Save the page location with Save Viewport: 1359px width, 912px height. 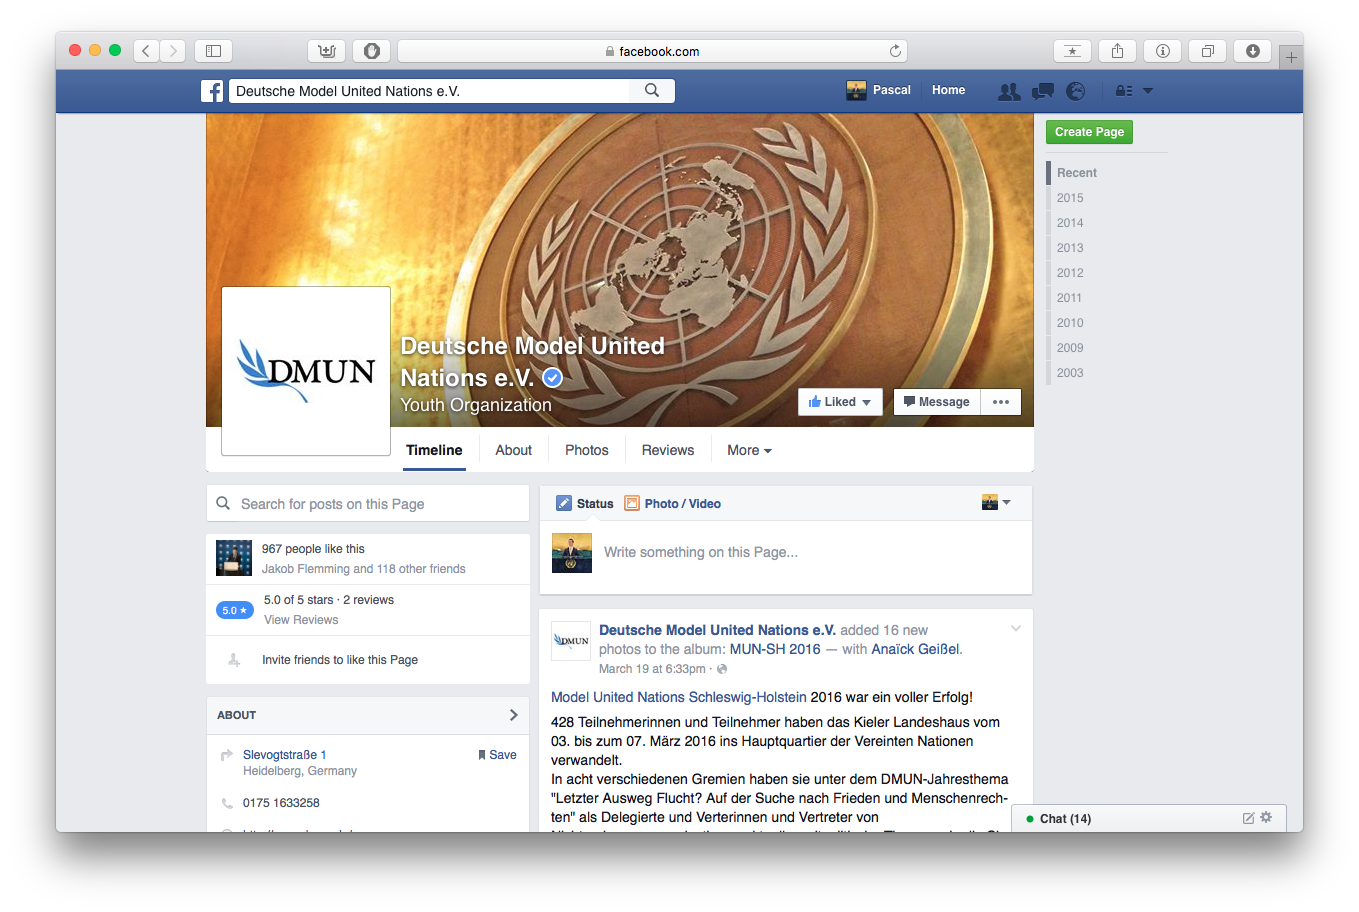pos(497,755)
